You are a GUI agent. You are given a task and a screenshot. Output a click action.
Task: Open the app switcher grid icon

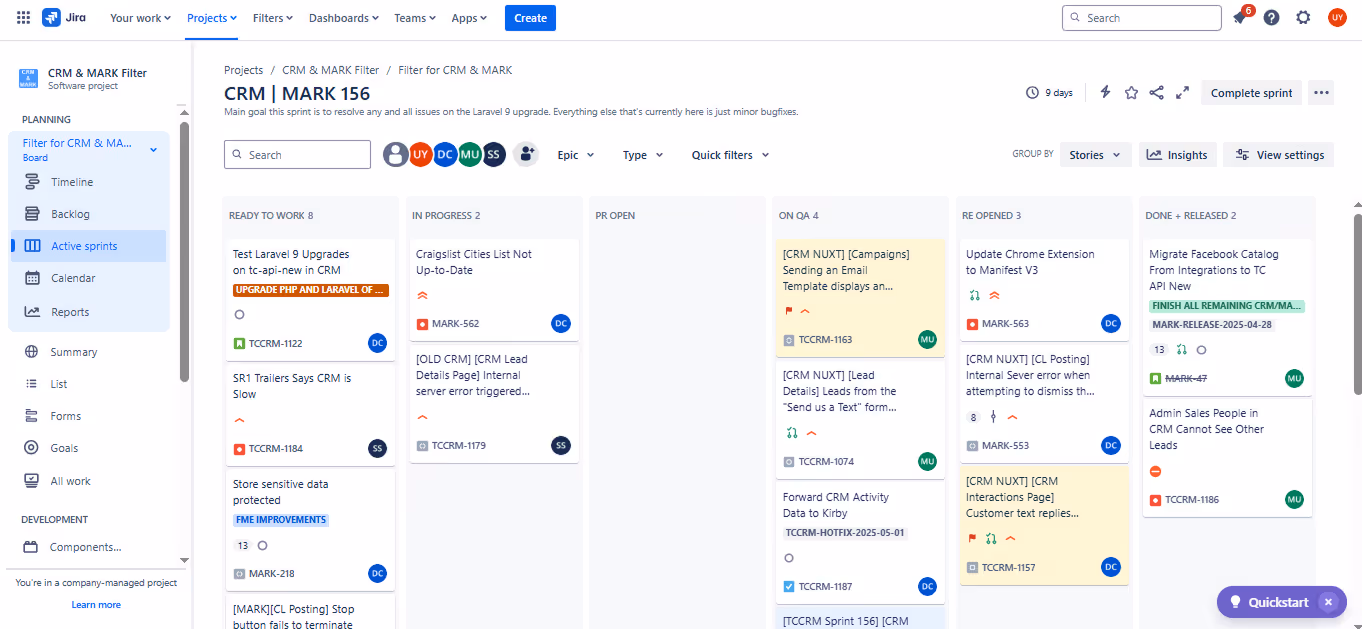pos(23,18)
